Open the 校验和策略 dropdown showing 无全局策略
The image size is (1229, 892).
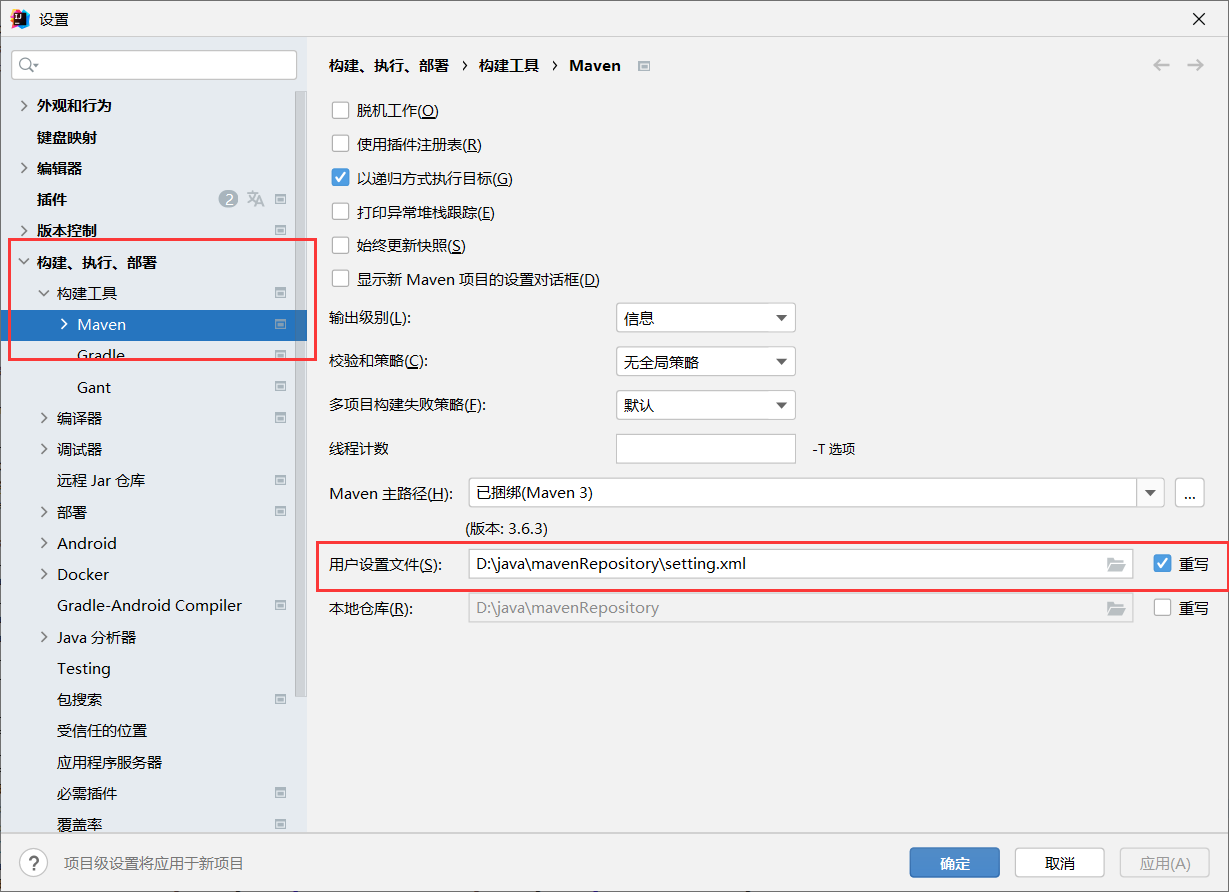(x=706, y=361)
